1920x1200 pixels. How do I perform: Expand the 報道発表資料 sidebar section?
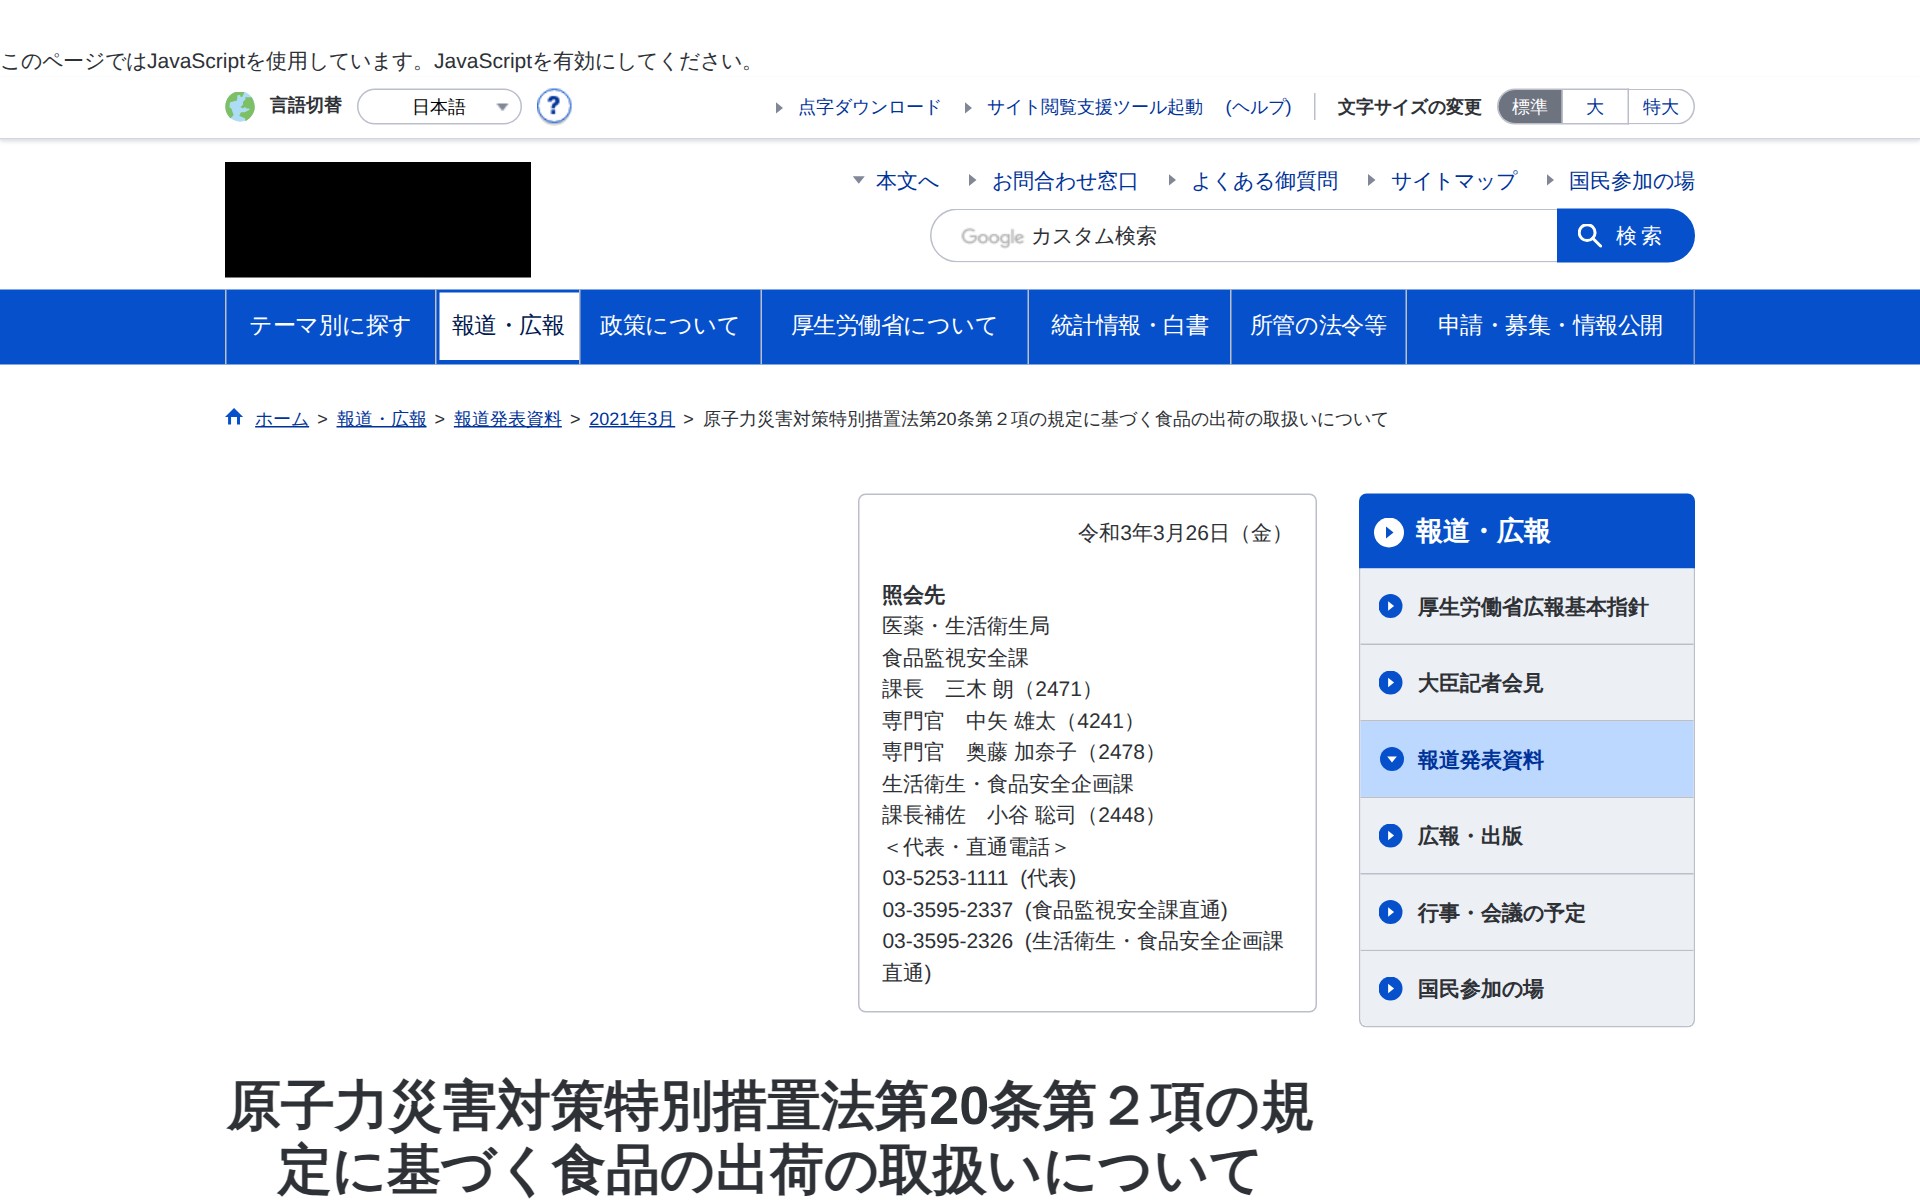pyautogui.click(x=1391, y=760)
